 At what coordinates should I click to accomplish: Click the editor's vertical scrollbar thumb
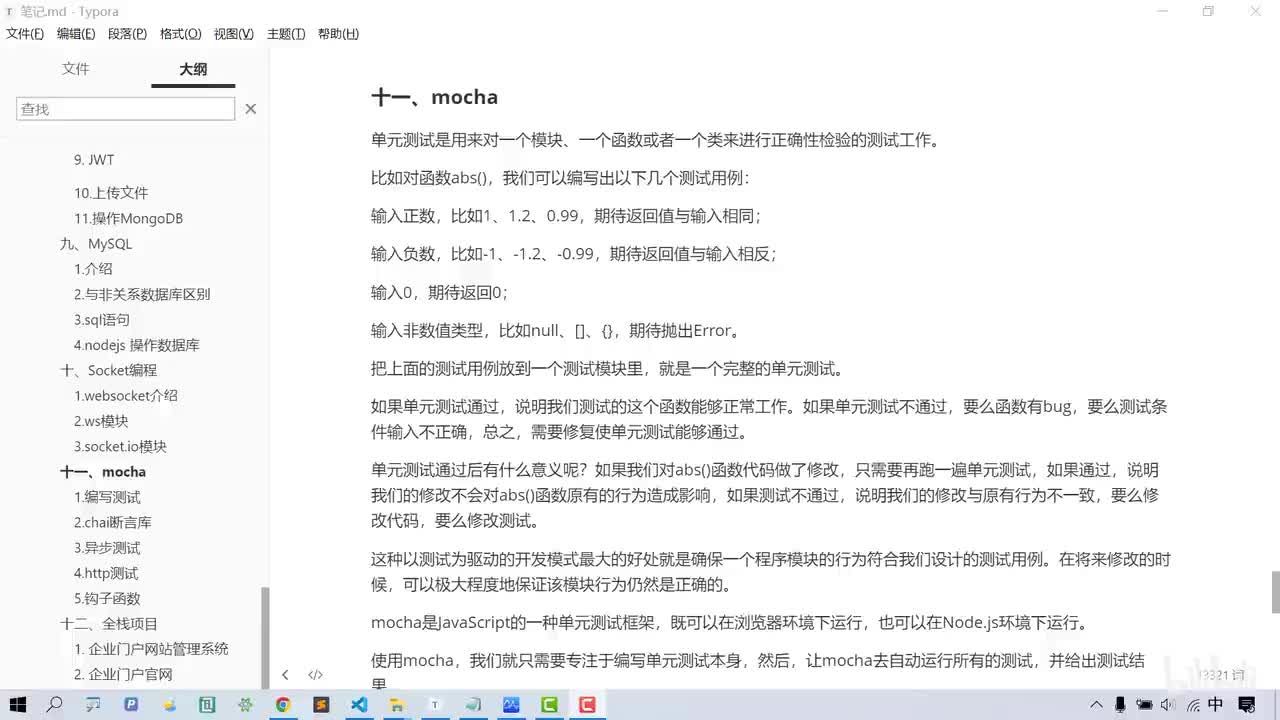point(1275,591)
